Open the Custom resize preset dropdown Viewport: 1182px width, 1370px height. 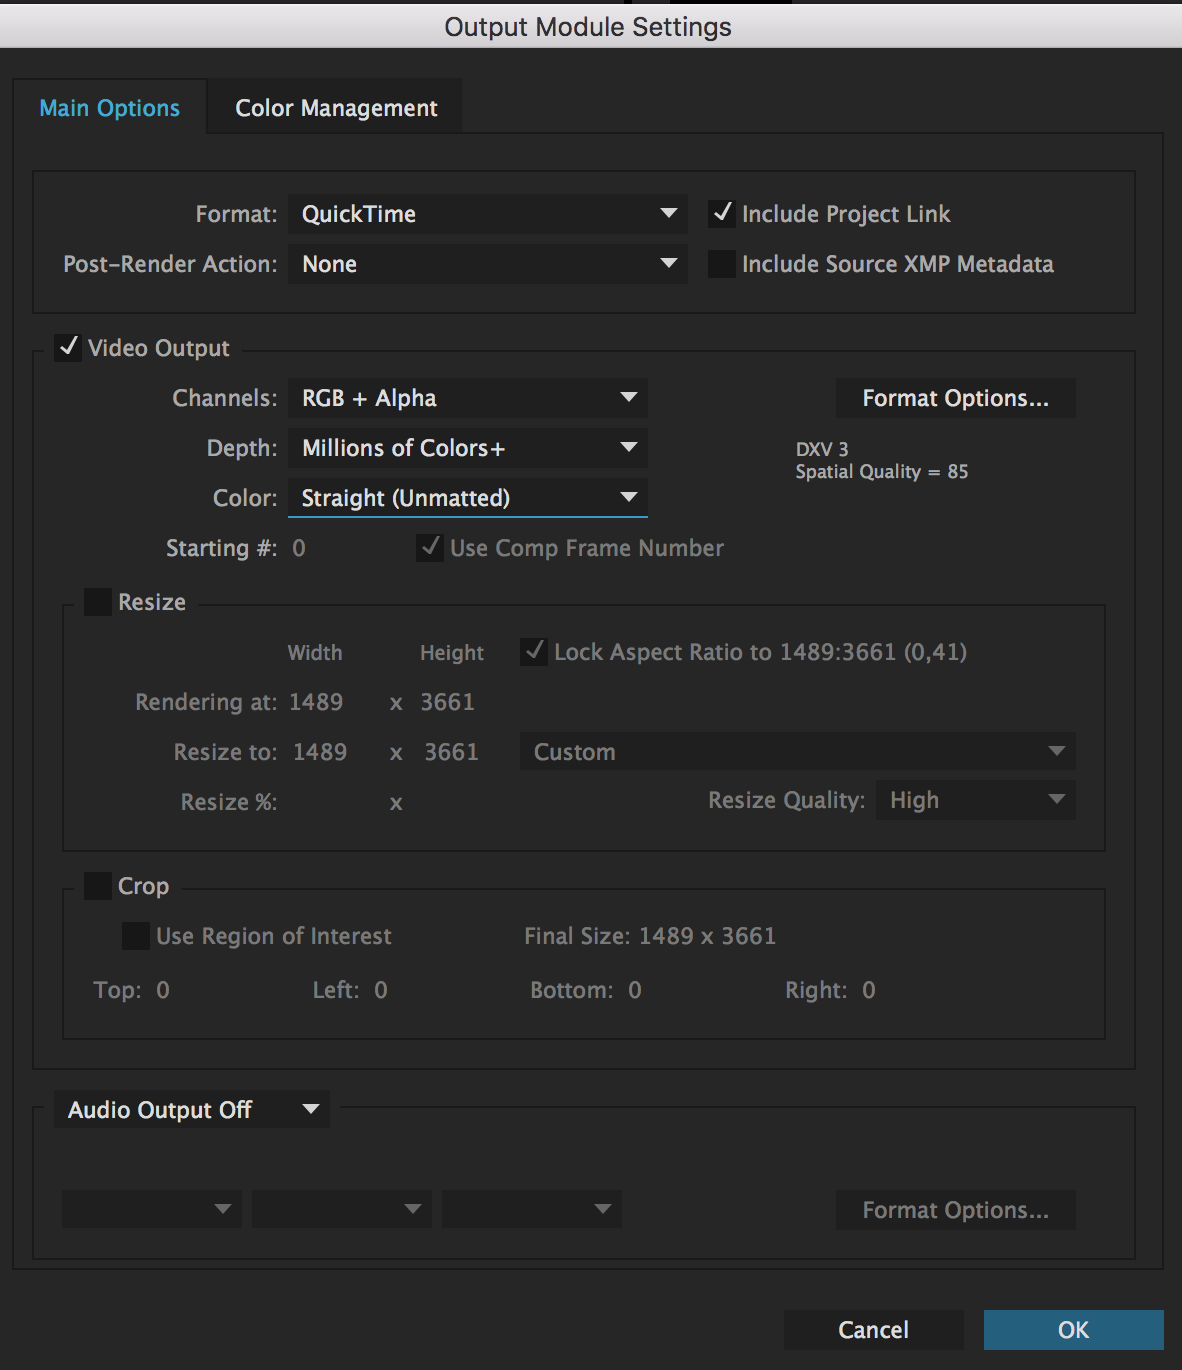click(797, 752)
